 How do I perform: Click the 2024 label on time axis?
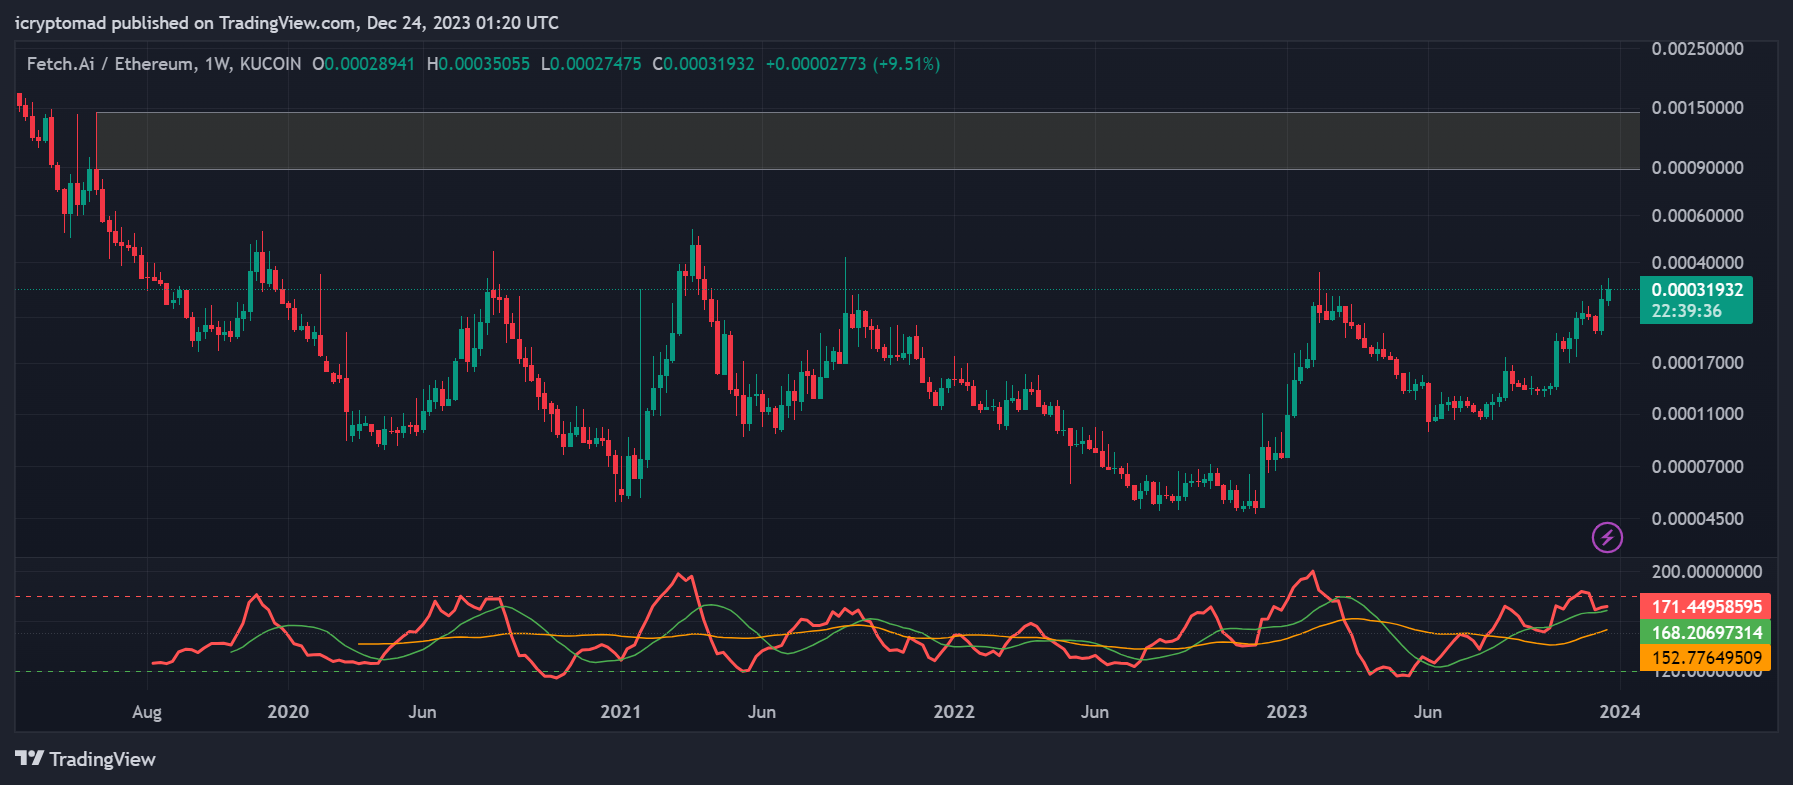[1619, 712]
